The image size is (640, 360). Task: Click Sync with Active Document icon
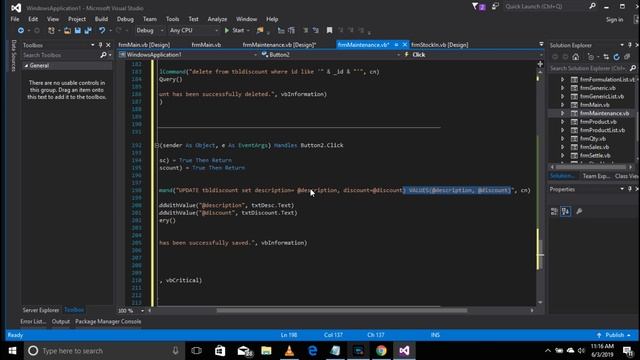pyautogui.click(x=606, y=57)
